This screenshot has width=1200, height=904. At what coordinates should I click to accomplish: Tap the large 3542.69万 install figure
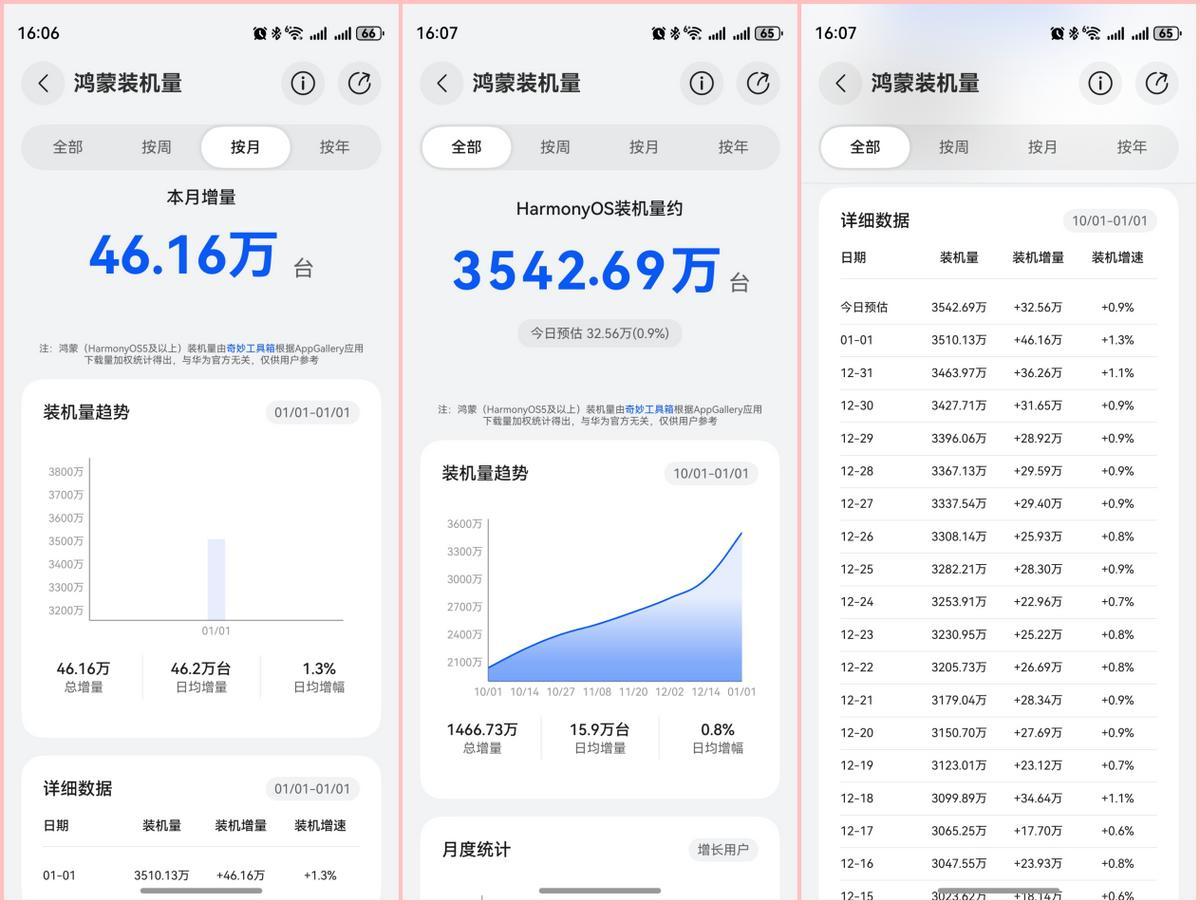(x=586, y=270)
